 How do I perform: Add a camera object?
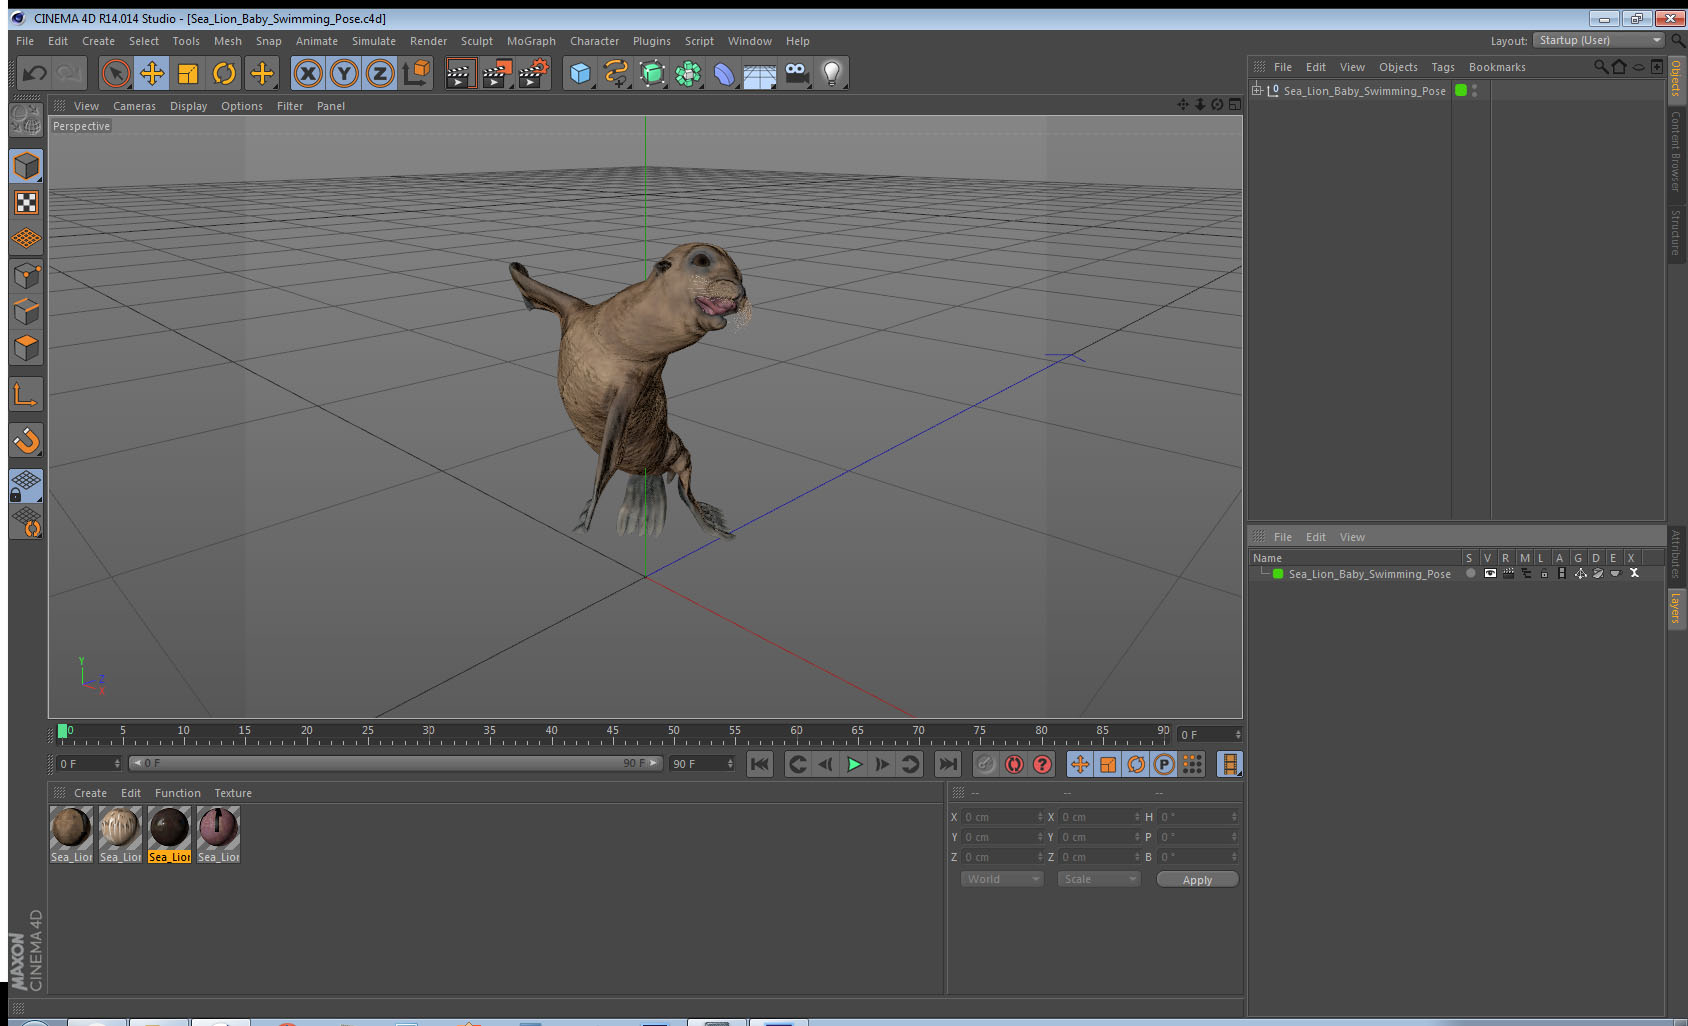[x=796, y=73]
